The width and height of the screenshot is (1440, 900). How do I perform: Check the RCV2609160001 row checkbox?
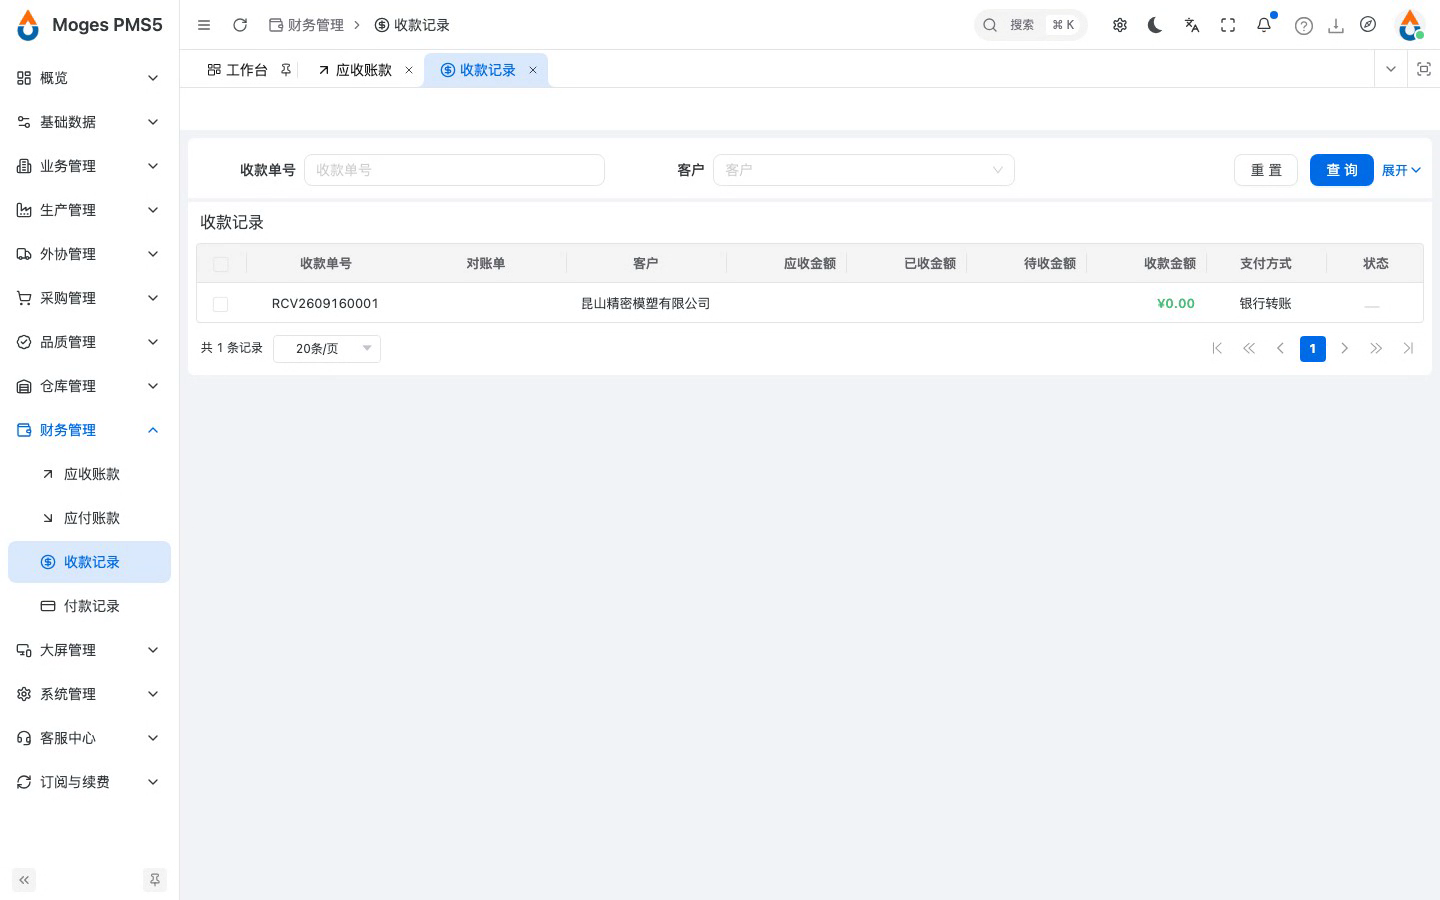click(x=221, y=304)
